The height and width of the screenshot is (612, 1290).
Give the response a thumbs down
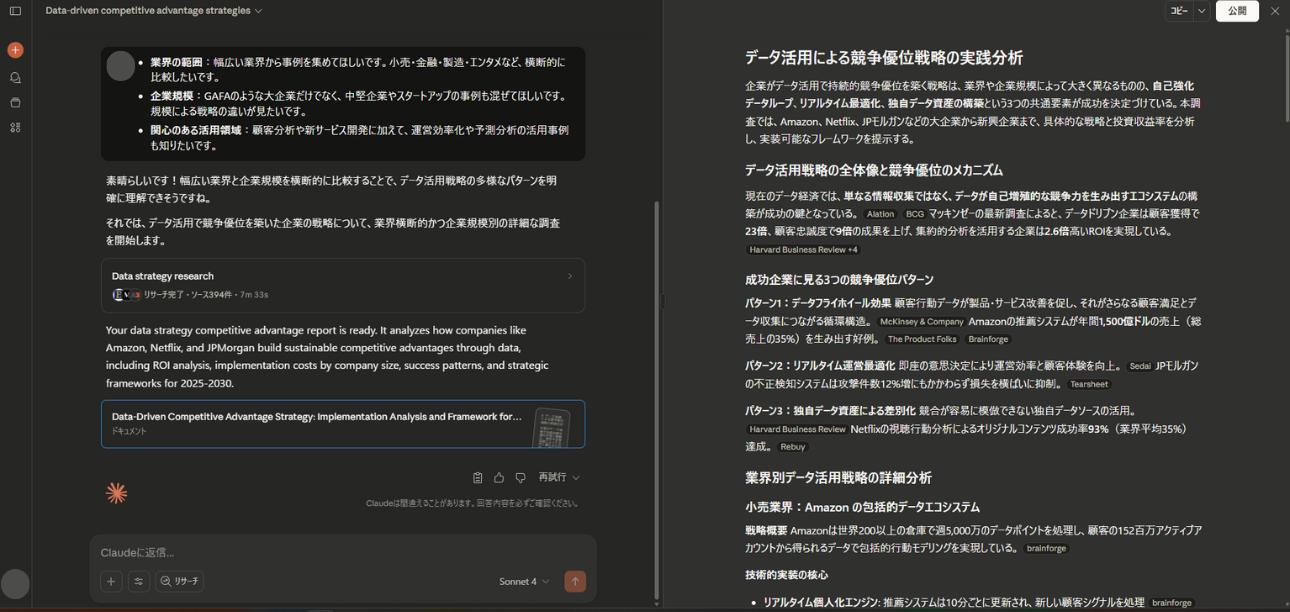[x=519, y=477]
